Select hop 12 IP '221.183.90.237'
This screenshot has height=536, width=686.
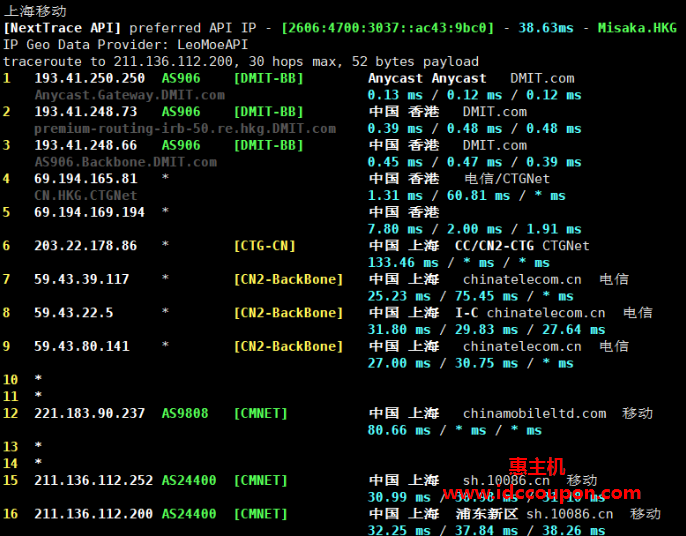coord(90,413)
